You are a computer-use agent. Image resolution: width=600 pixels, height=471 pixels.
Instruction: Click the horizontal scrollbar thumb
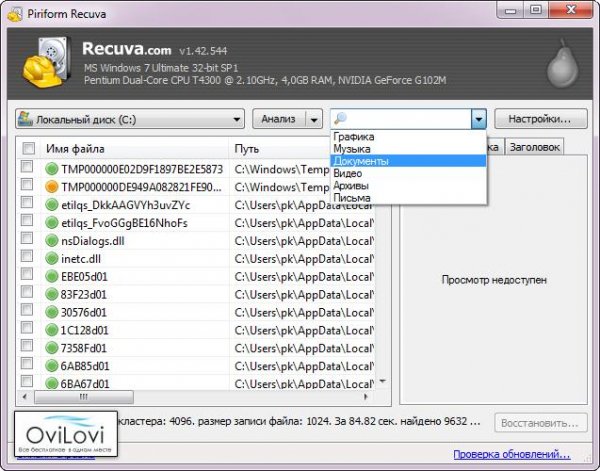click(x=84, y=397)
